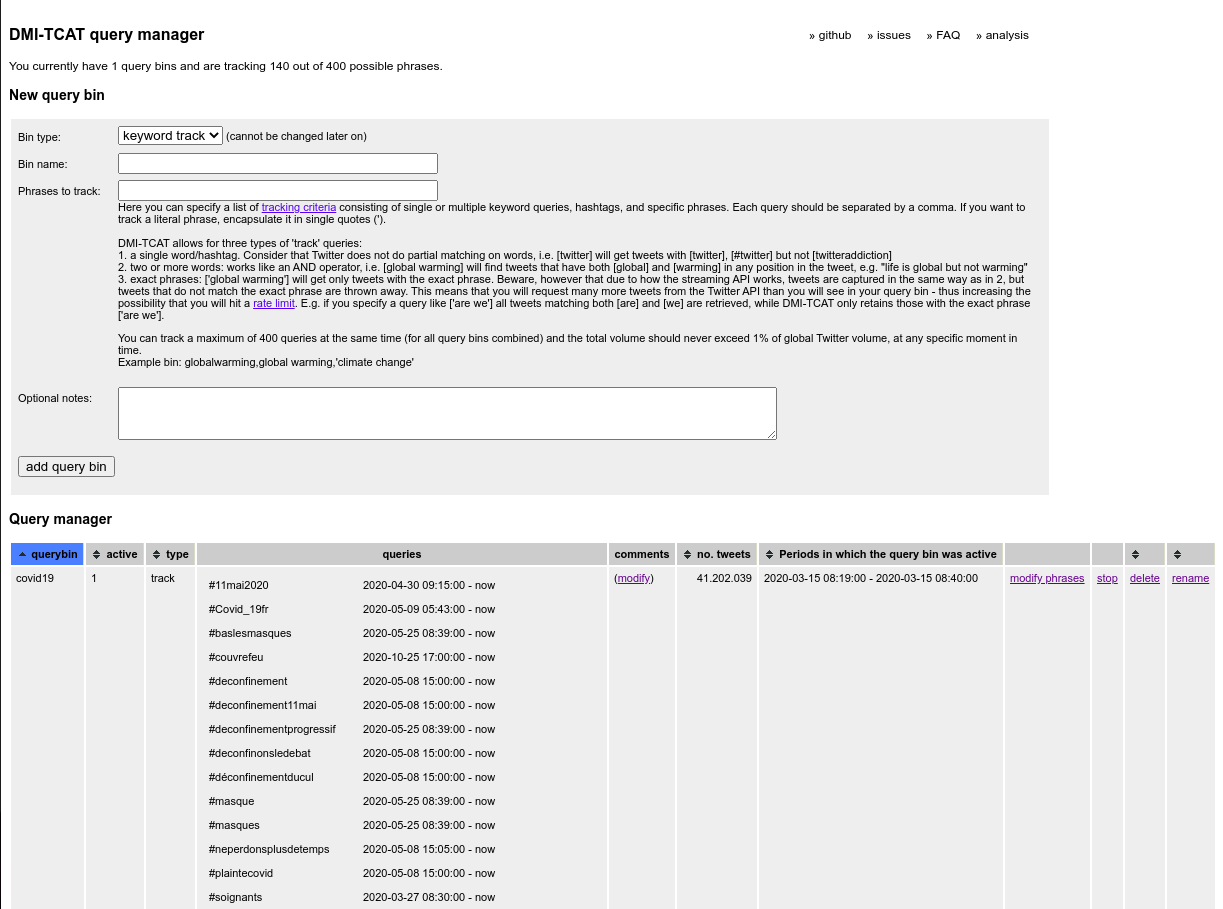Viewport: 1223px width, 909px height.
Task: Select the #deconfinementprogressif query entry
Action: (272, 729)
